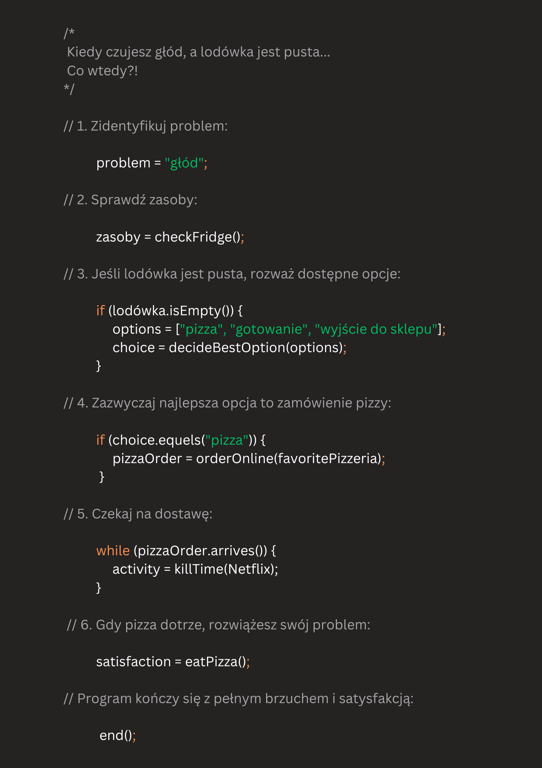Click the orderOnline(favoritePizzeria) call
542x768 pixels.
(289, 458)
